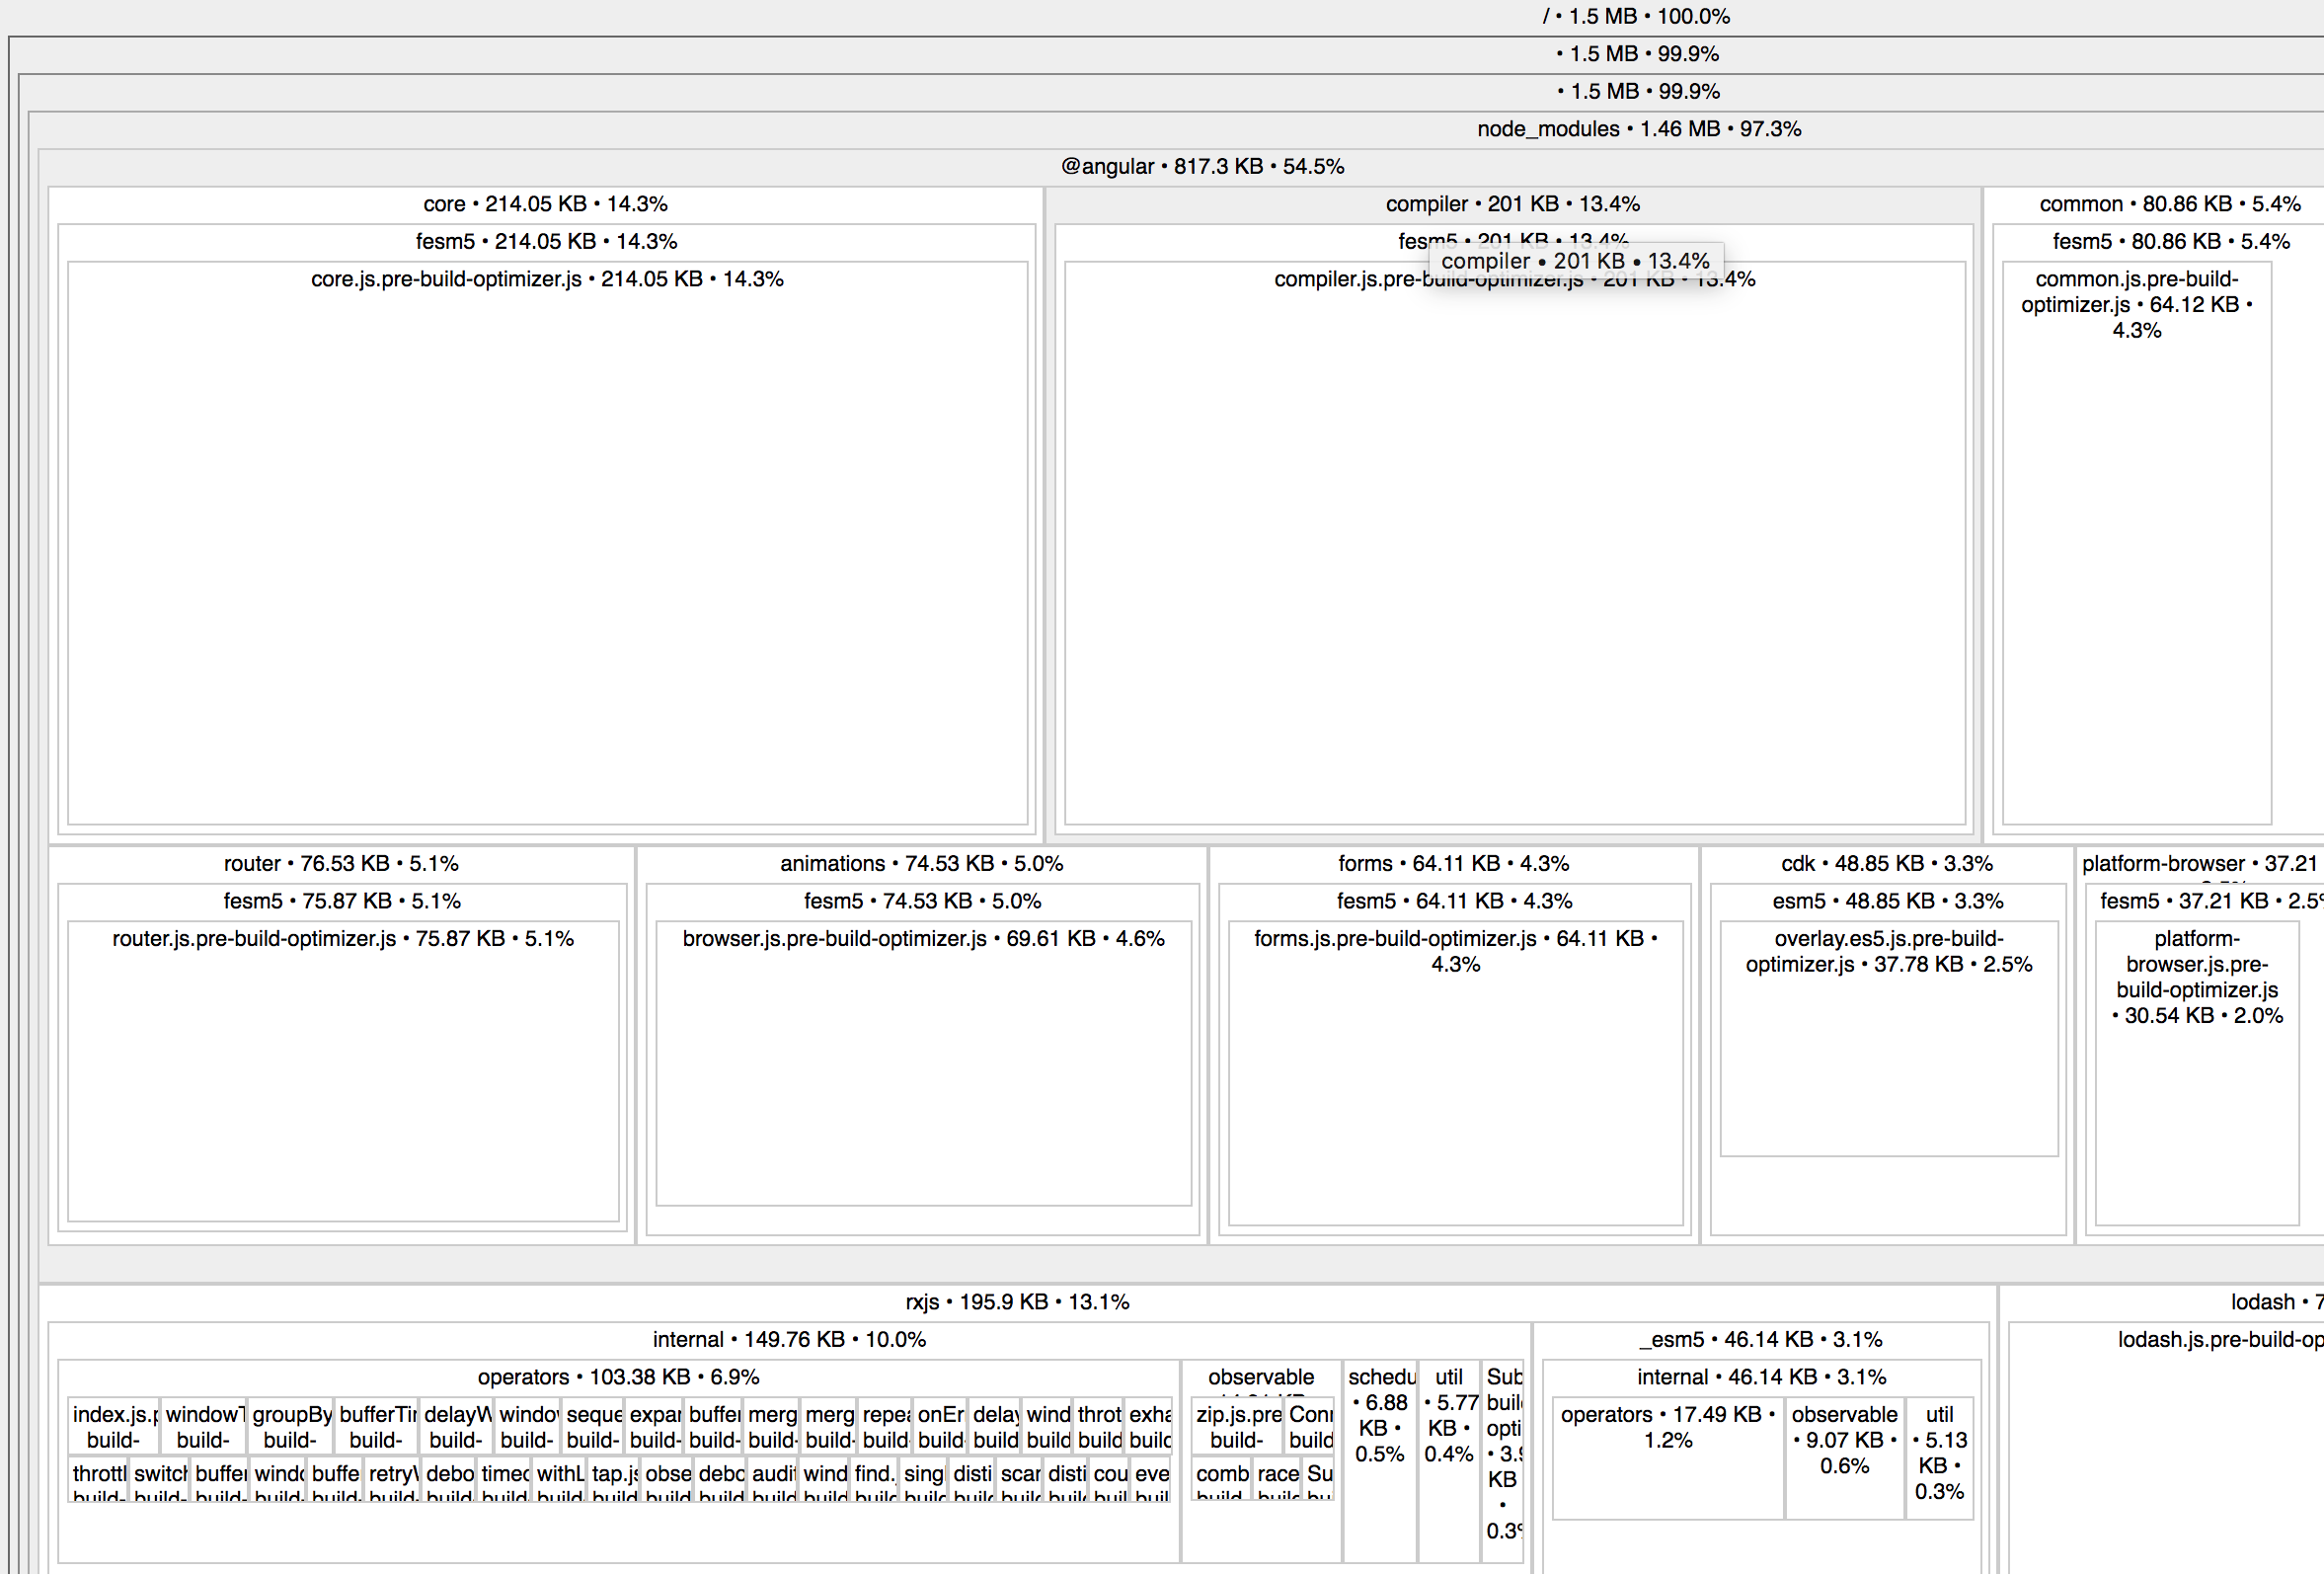Image resolution: width=2324 pixels, height=1574 pixels.
Task: Click the zip.js.pre-build cell in observable
Action: [1237, 1427]
